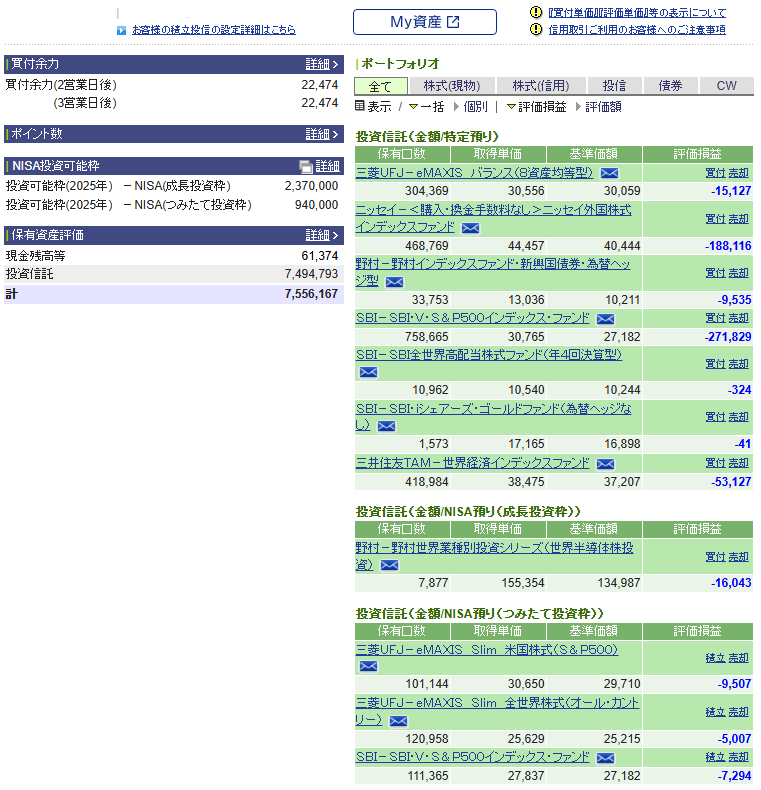Click mail icon beside 野村インデックスファンド・新興国債券
Image resolution: width=761 pixels, height=790 pixels.
click(394, 282)
